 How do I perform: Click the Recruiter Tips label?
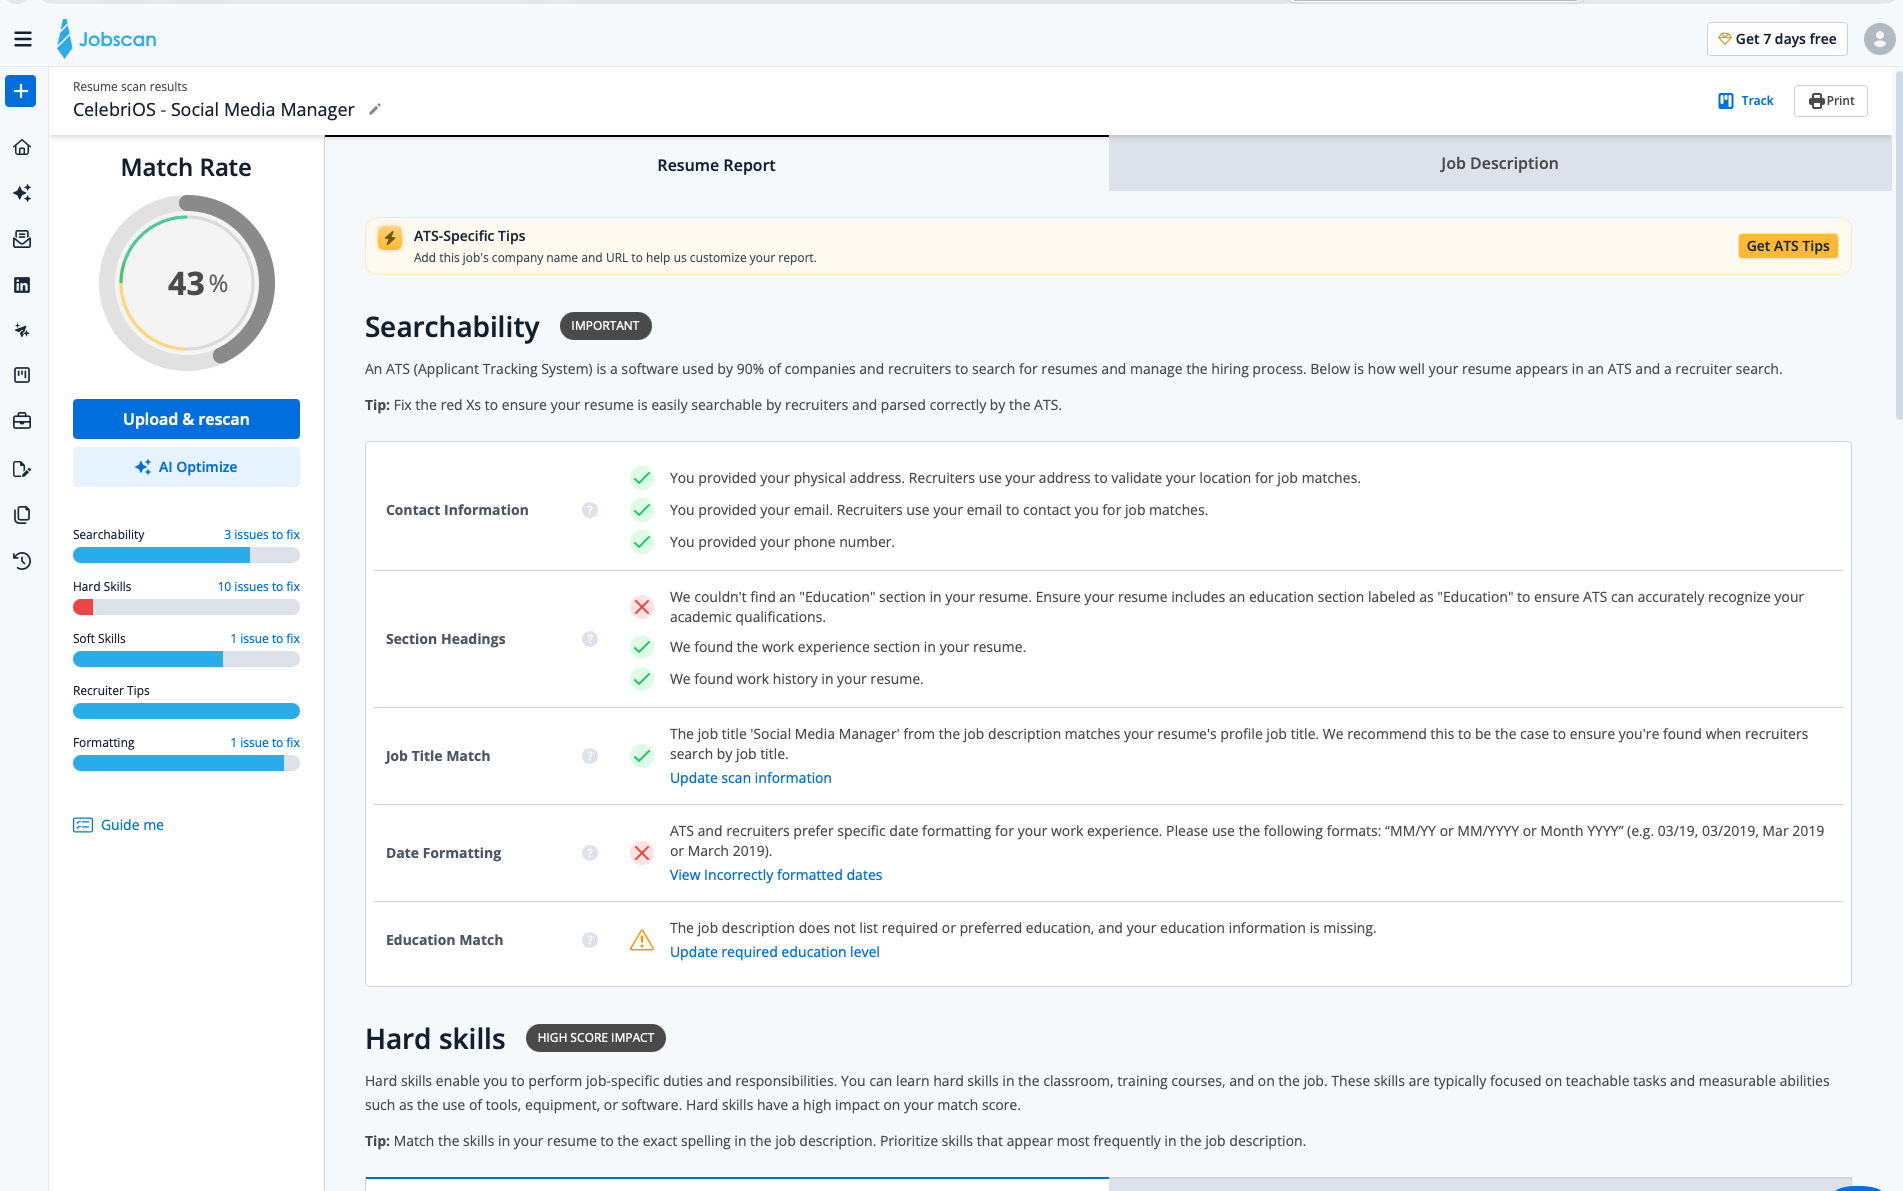pyautogui.click(x=111, y=691)
